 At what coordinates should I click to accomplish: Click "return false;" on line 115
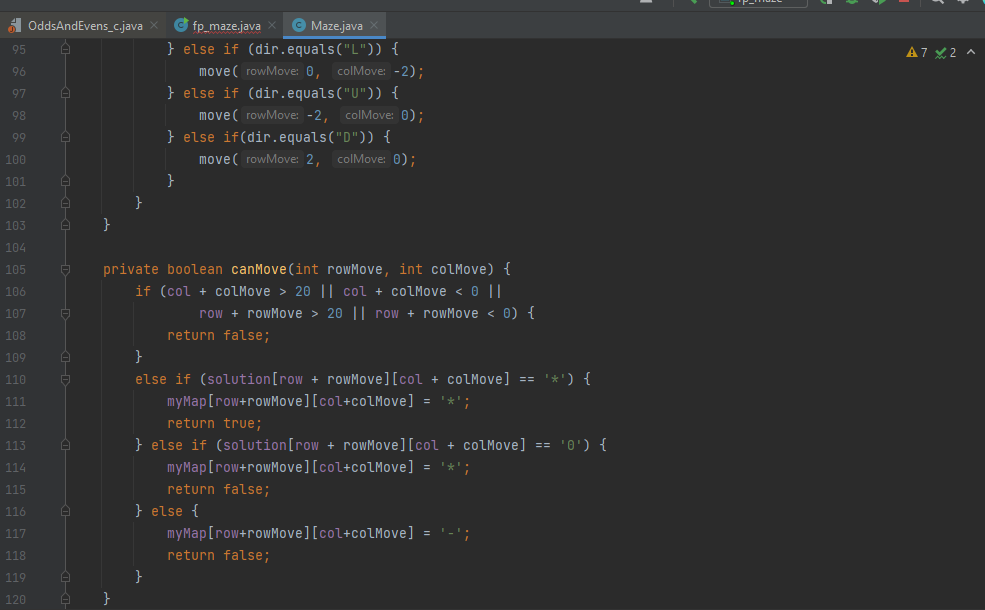point(219,489)
